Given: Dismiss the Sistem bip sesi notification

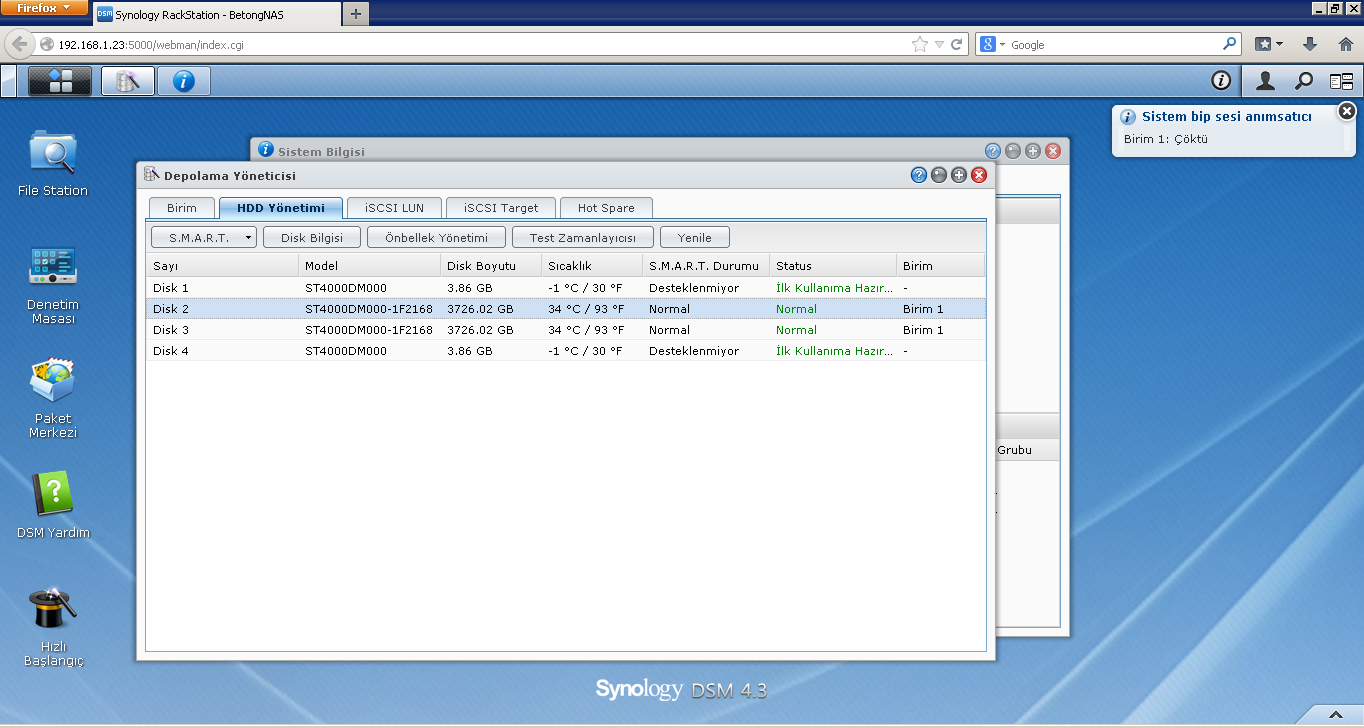Looking at the screenshot, I should (x=1346, y=111).
